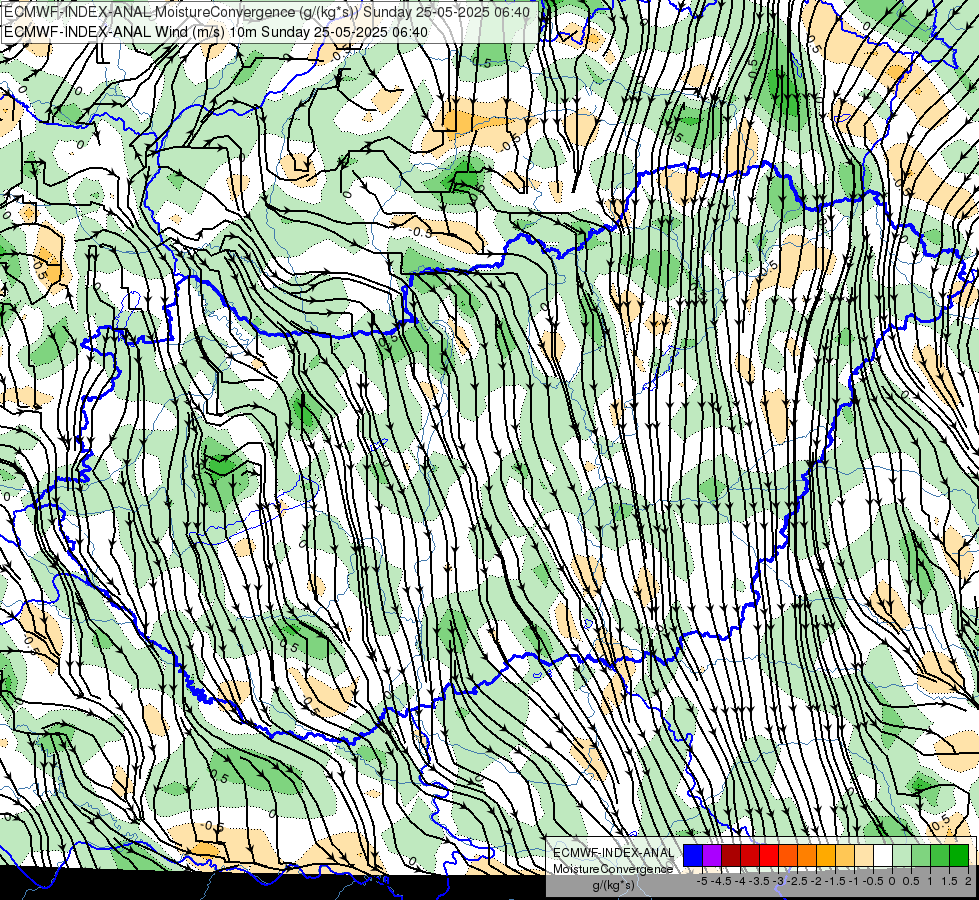The width and height of the screenshot is (979, 900).
Task: Click the -2.5 value on the legend scale
Action: pyautogui.click(x=797, y=881)
